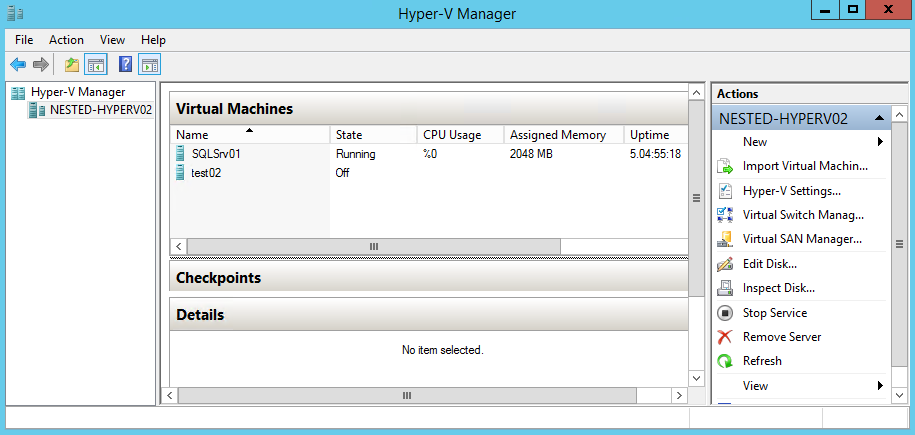Toggle the Show/Hide Console Tree toolbar icon

[x=95, y=64]
